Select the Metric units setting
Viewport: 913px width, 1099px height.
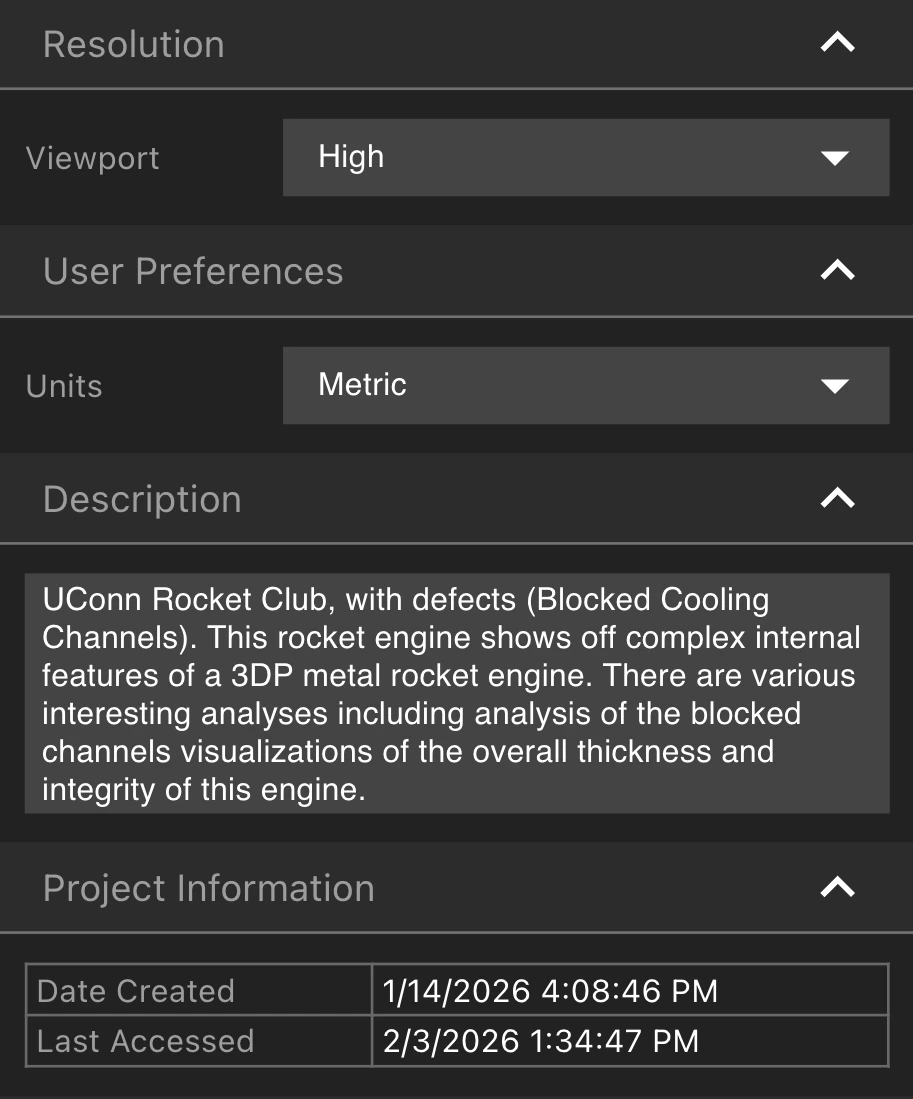point(586,386)
